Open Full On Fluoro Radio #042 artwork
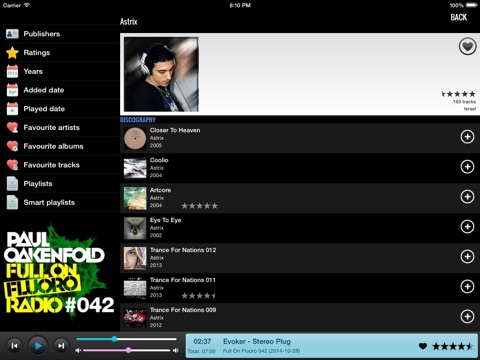 point(59,272)
